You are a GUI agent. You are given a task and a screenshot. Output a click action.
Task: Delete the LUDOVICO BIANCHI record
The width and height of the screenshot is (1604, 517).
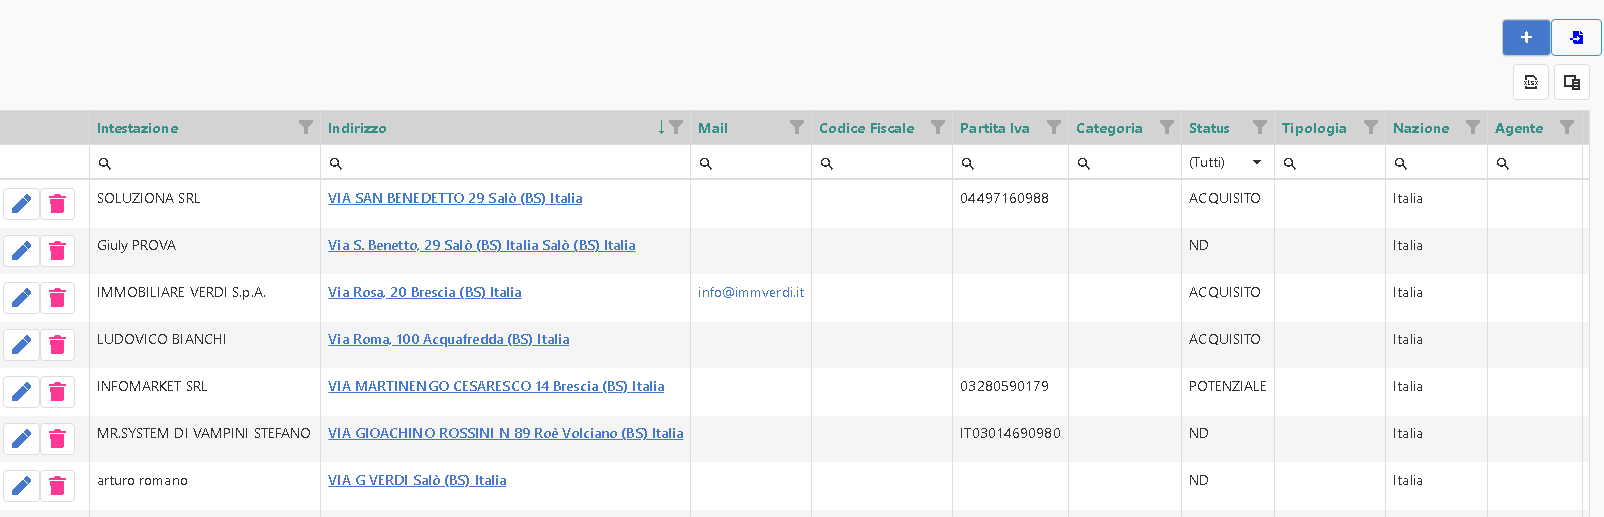coord(58,345)
